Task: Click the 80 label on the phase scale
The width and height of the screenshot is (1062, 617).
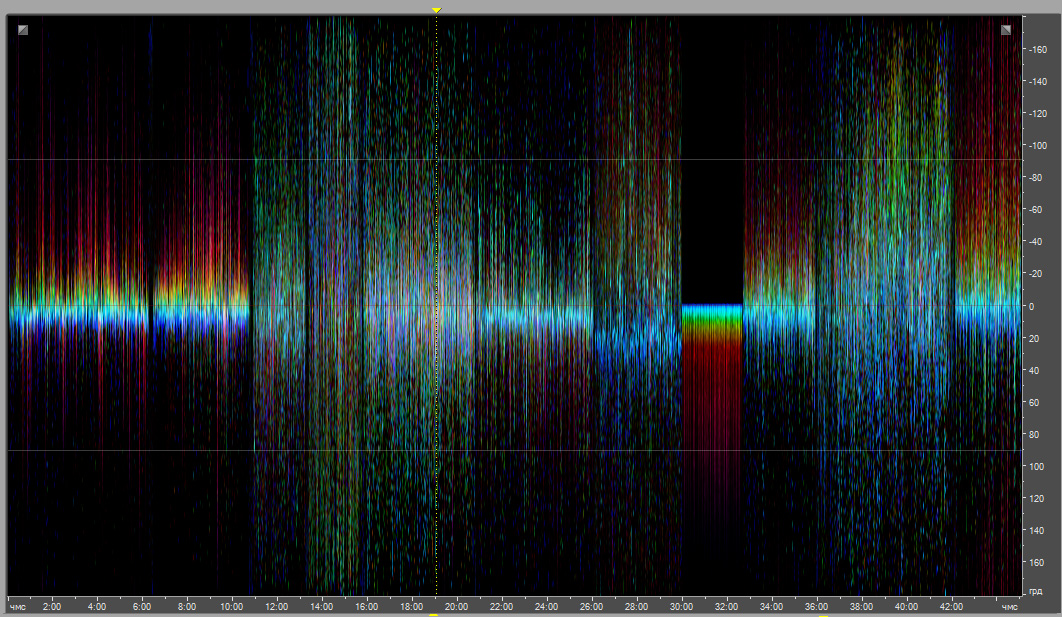Action: click(x=1033, y=435)
